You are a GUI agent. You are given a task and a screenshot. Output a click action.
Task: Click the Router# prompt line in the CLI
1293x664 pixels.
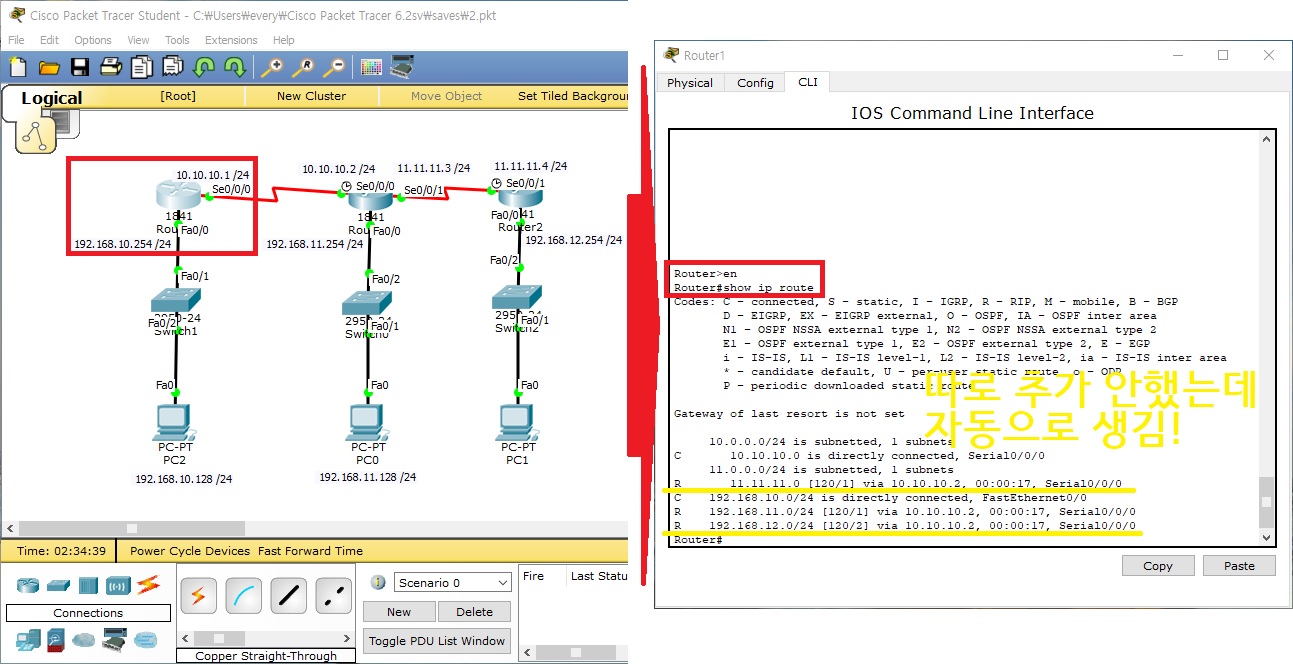pyautogui.click(x=698, y=540)
